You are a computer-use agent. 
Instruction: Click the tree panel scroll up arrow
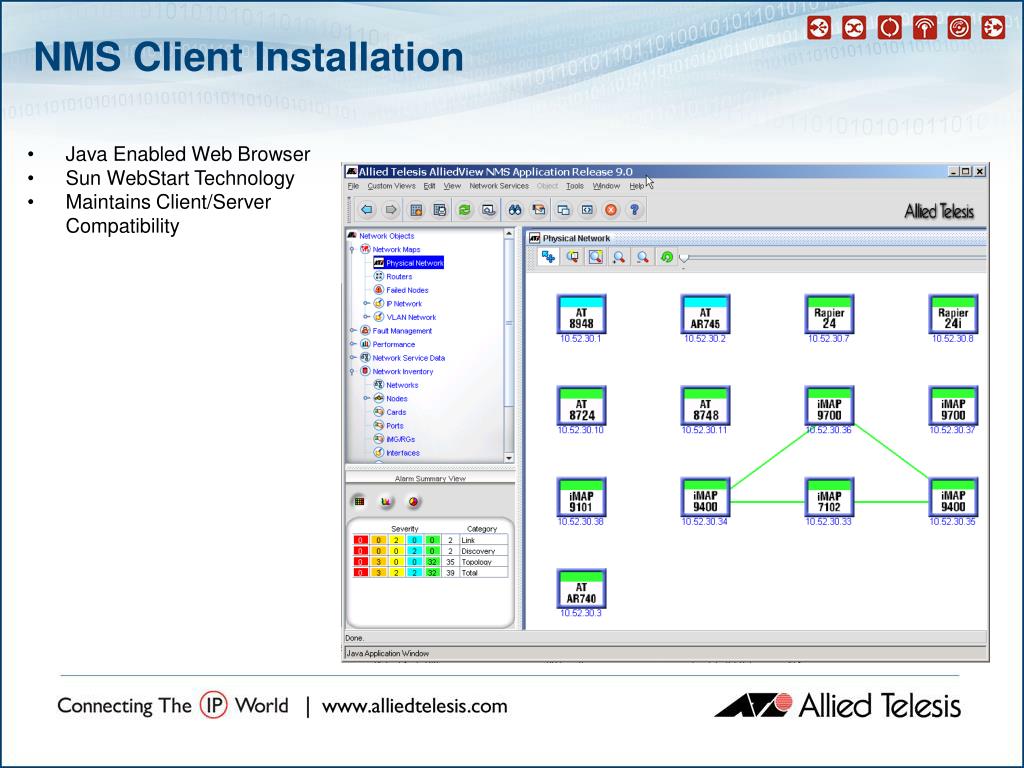click(509, 233)
